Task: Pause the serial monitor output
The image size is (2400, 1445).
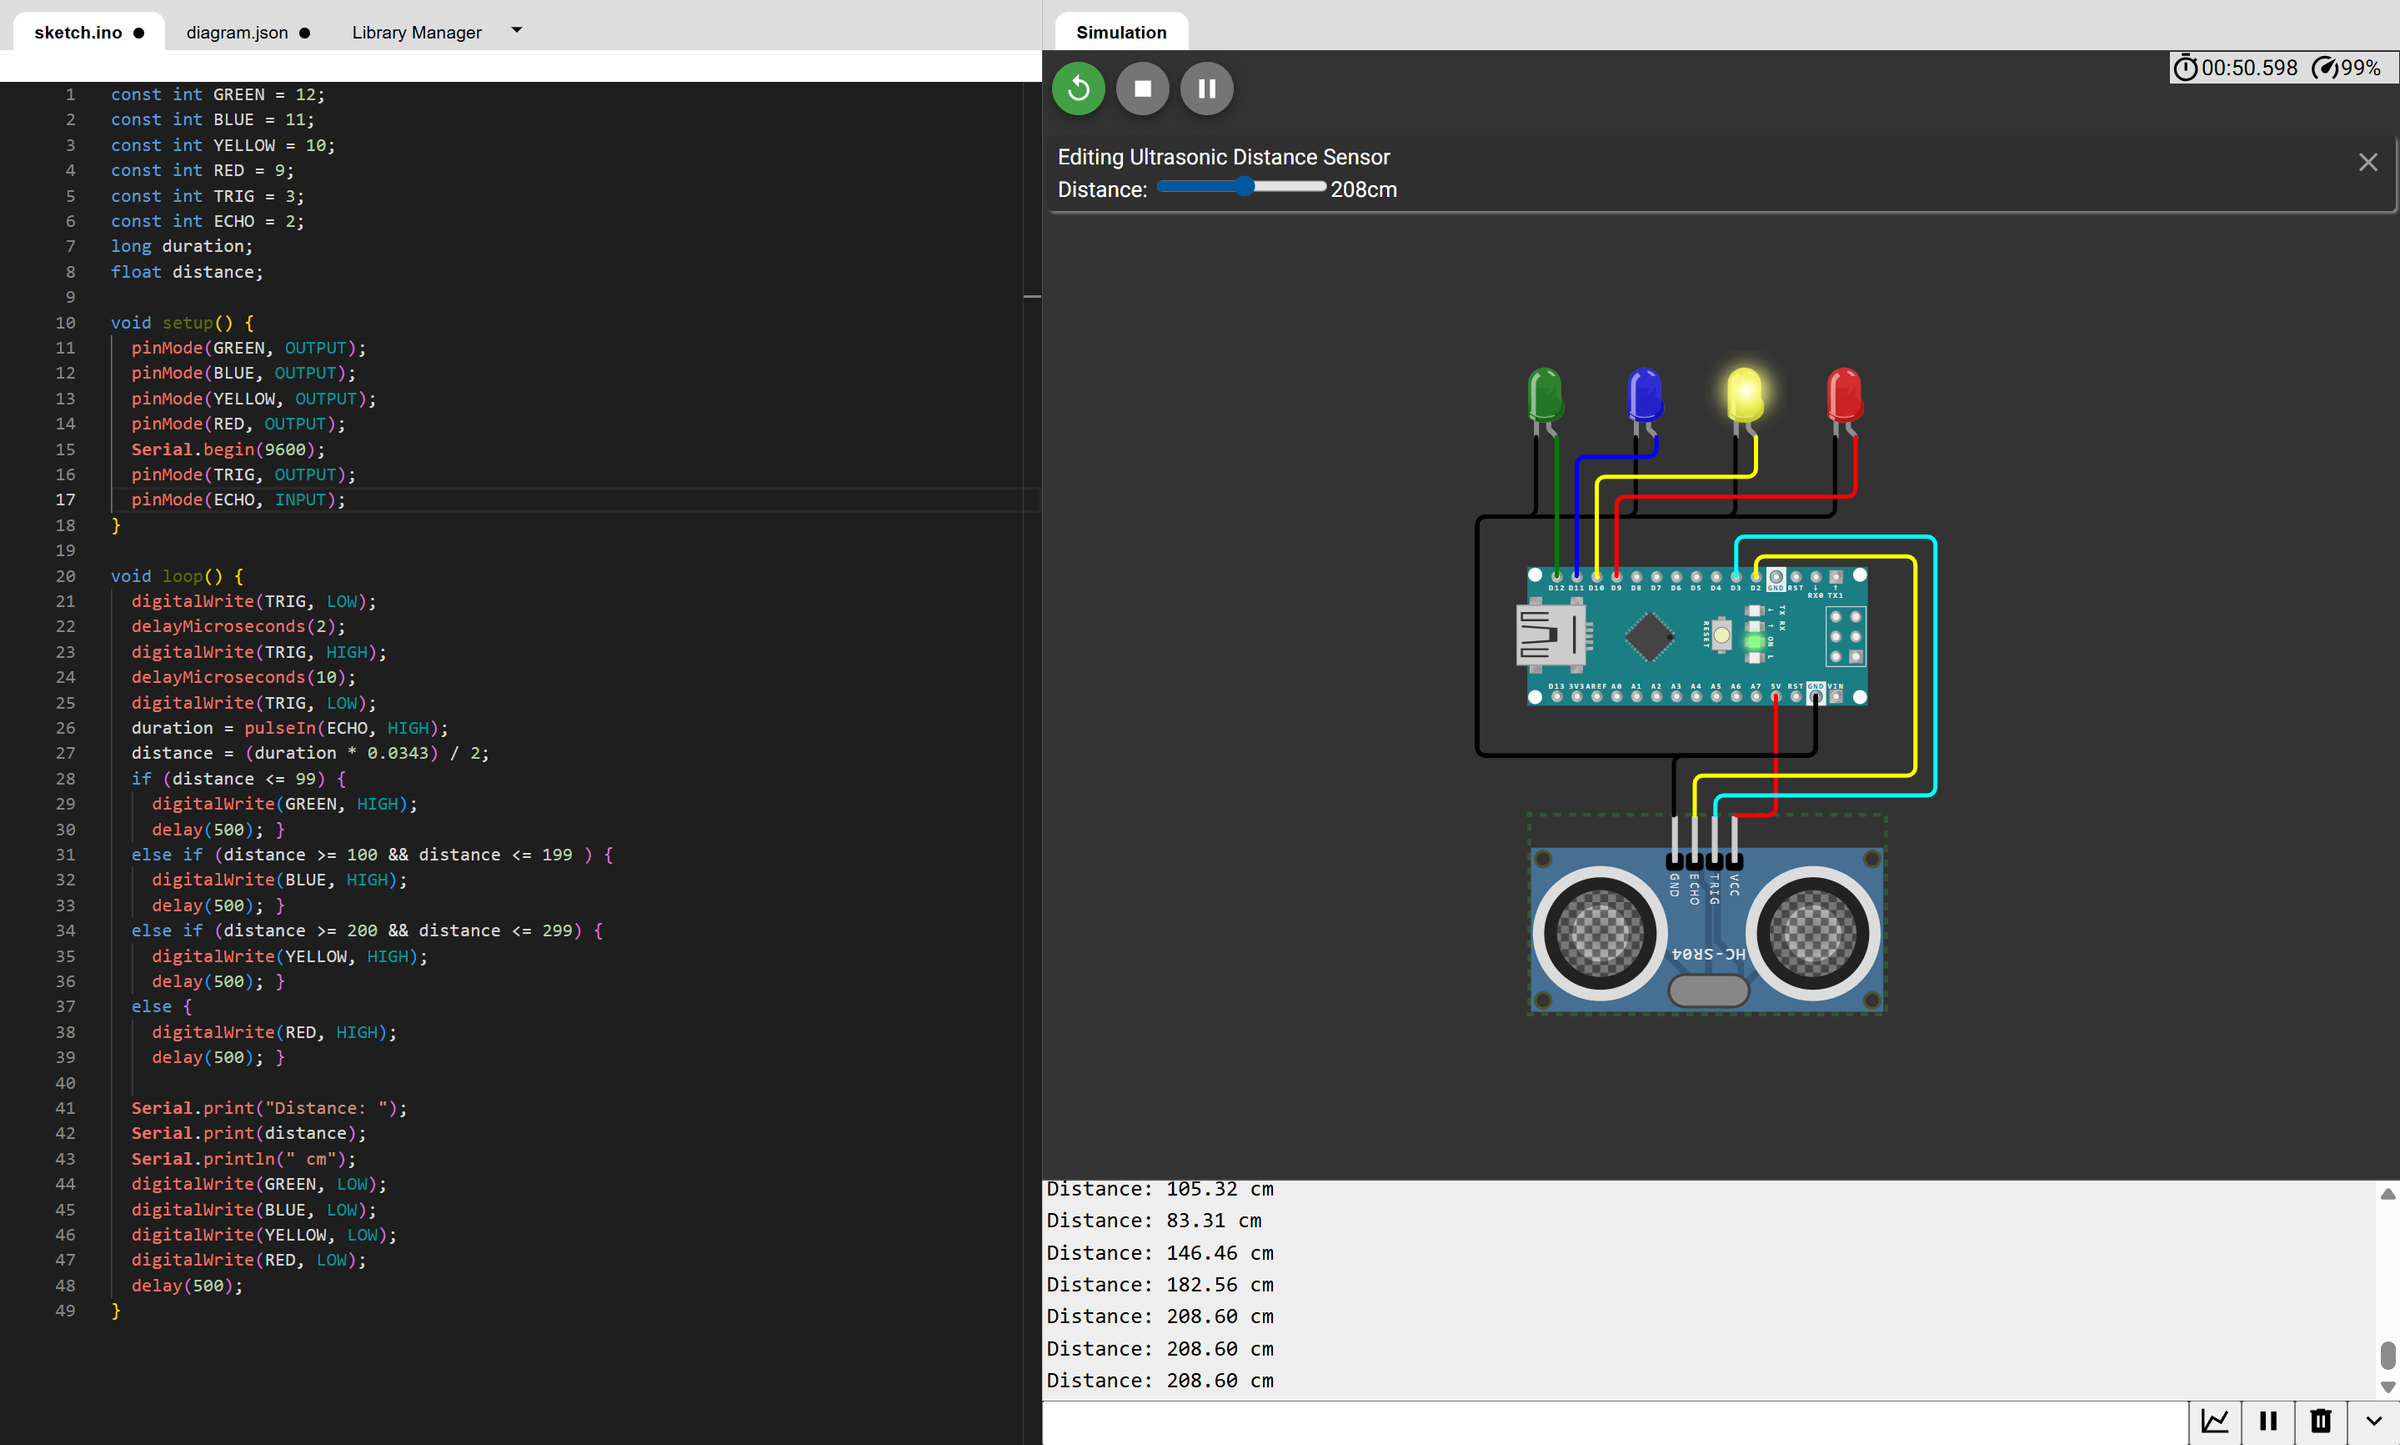Action: (x=2268, y=1421)
